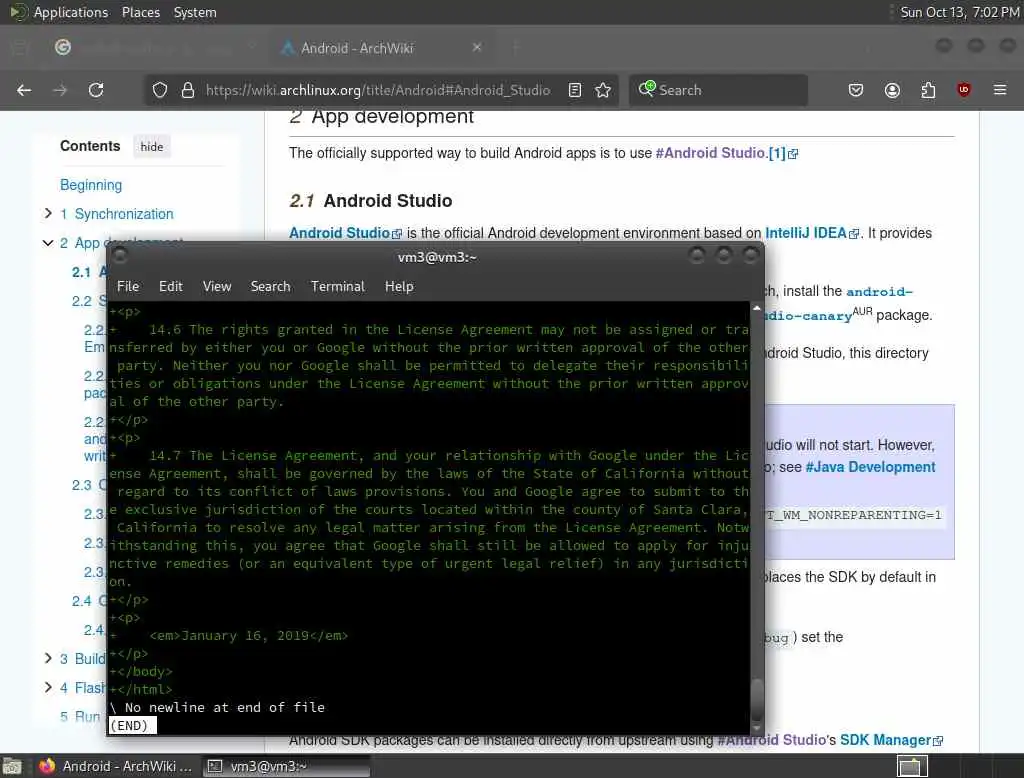1024x778 pixels.
Task: Open the tracking protection shield icon
Action: [x=160, y=90]
